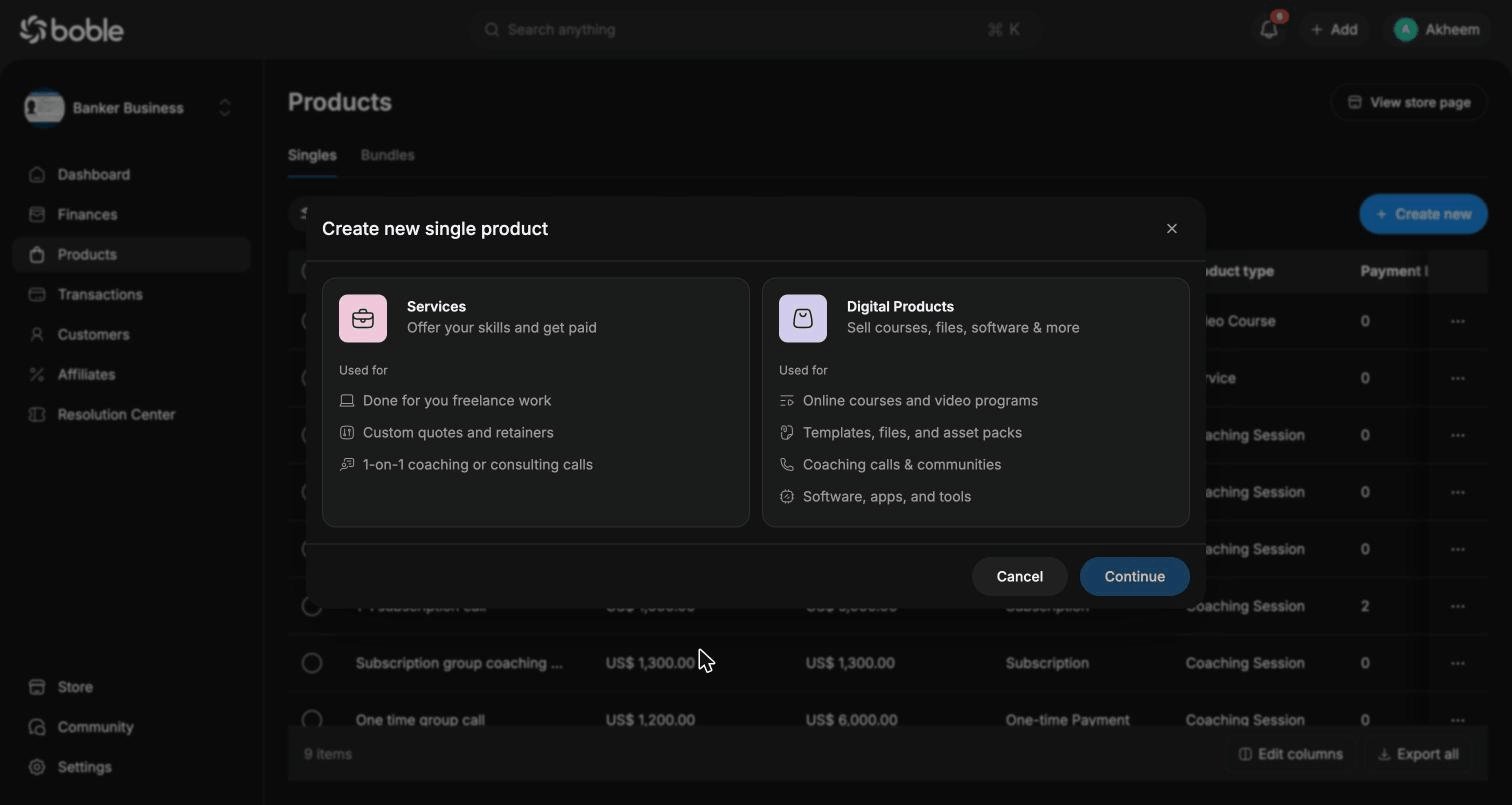
Task: Open Resolution Center in the sidebar
Action: (131, 415)
